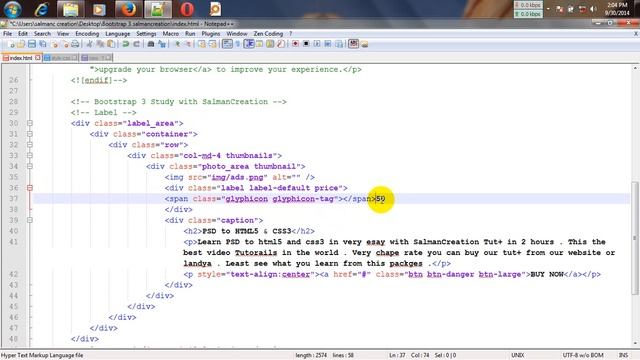The image size is (640, 360).
Task: Click the Zoom In toolbar icon
Action: (x=177, y=44)
